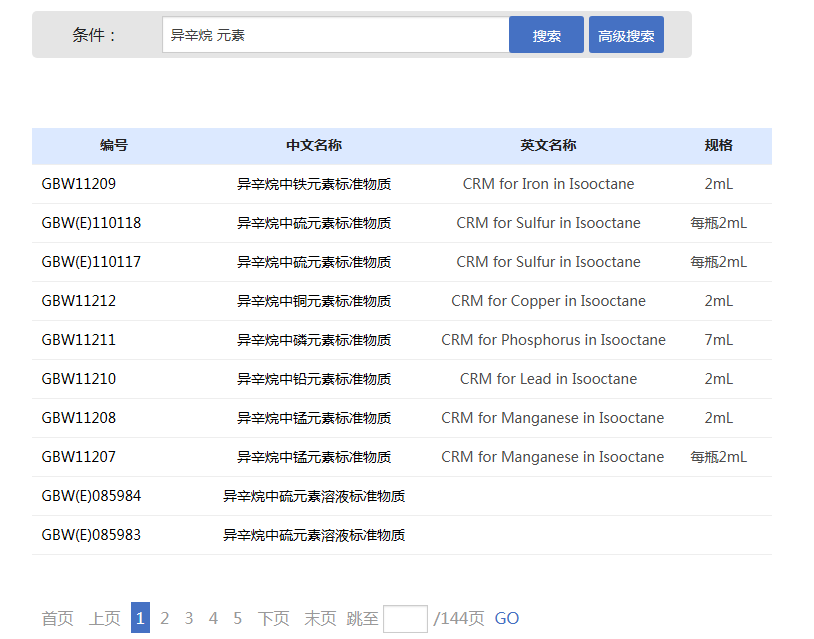Click the 搜索 search button
814x639 pixels.
(x=546, y=35)
